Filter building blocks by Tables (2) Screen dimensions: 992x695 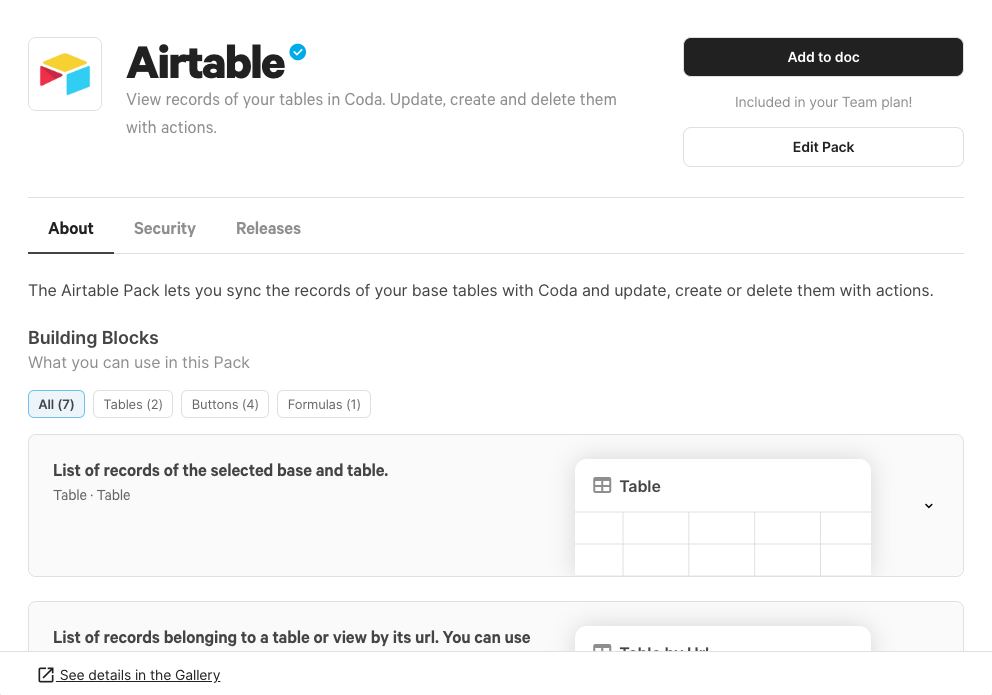[x=133, y=404]
